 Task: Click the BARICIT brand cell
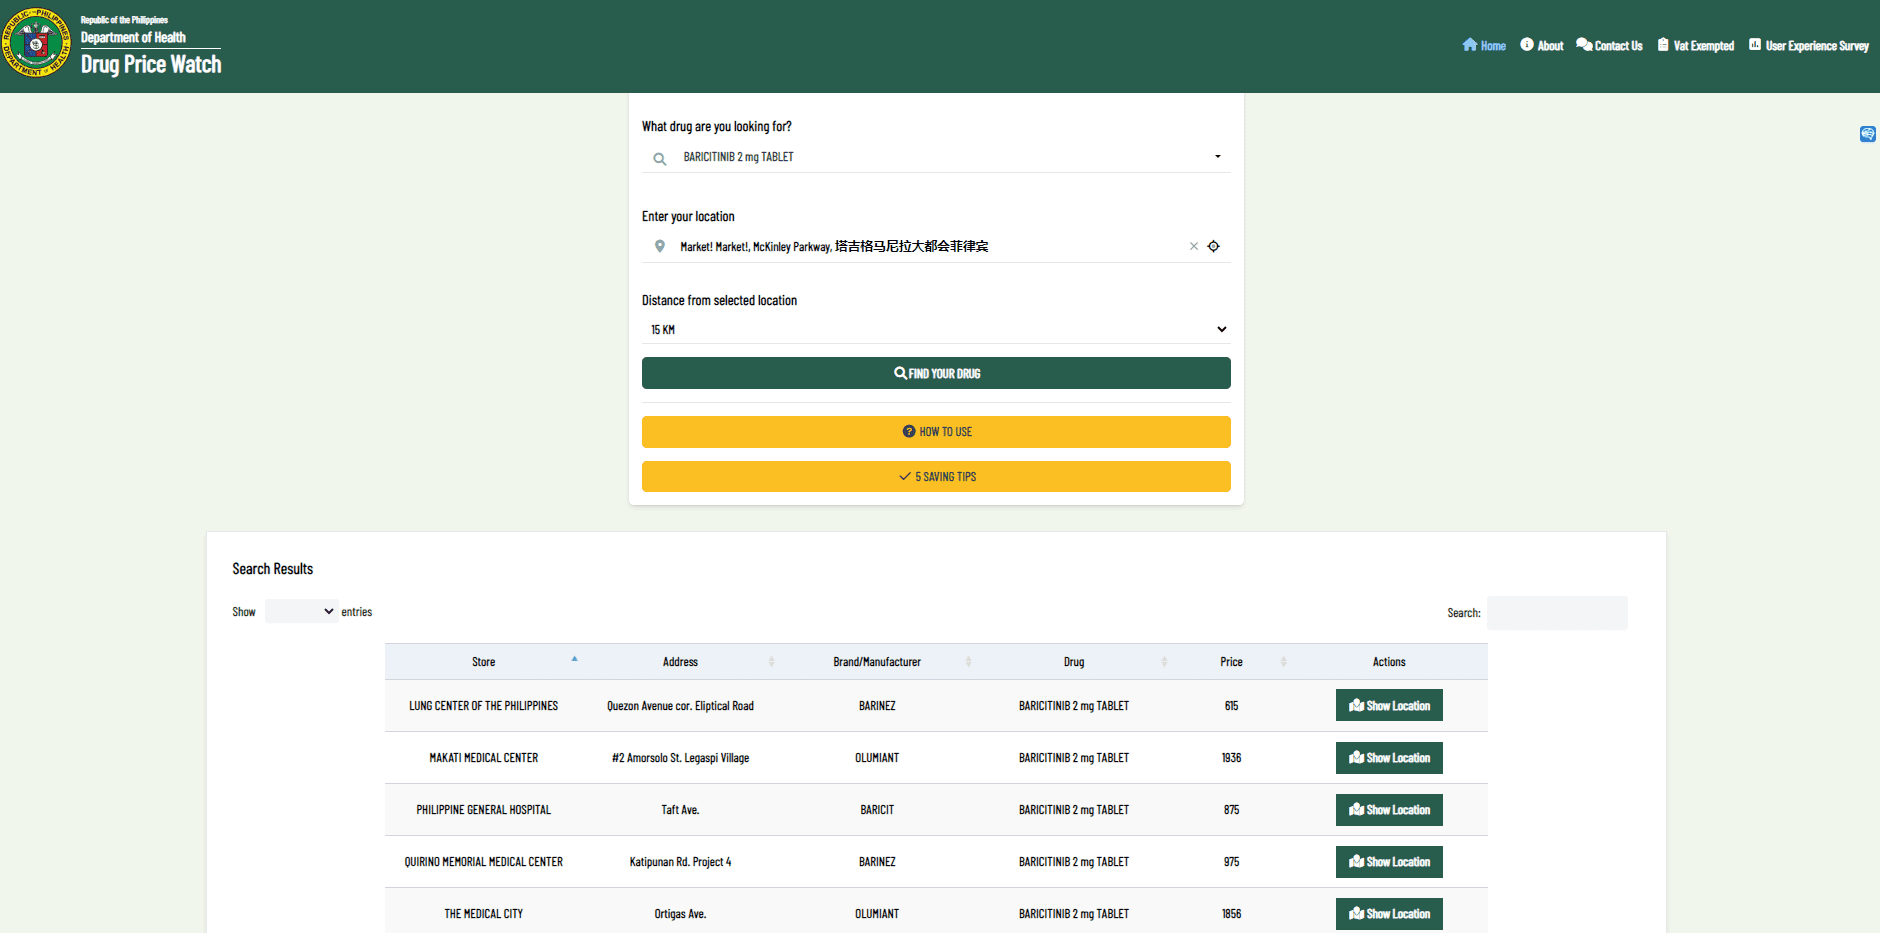(x=877, y=810)
